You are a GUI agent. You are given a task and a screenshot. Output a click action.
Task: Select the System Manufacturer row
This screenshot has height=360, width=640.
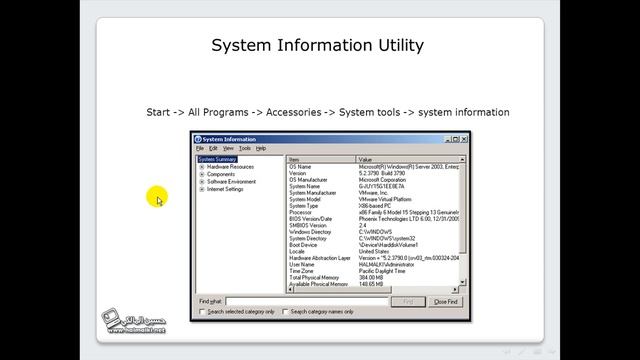373,193
